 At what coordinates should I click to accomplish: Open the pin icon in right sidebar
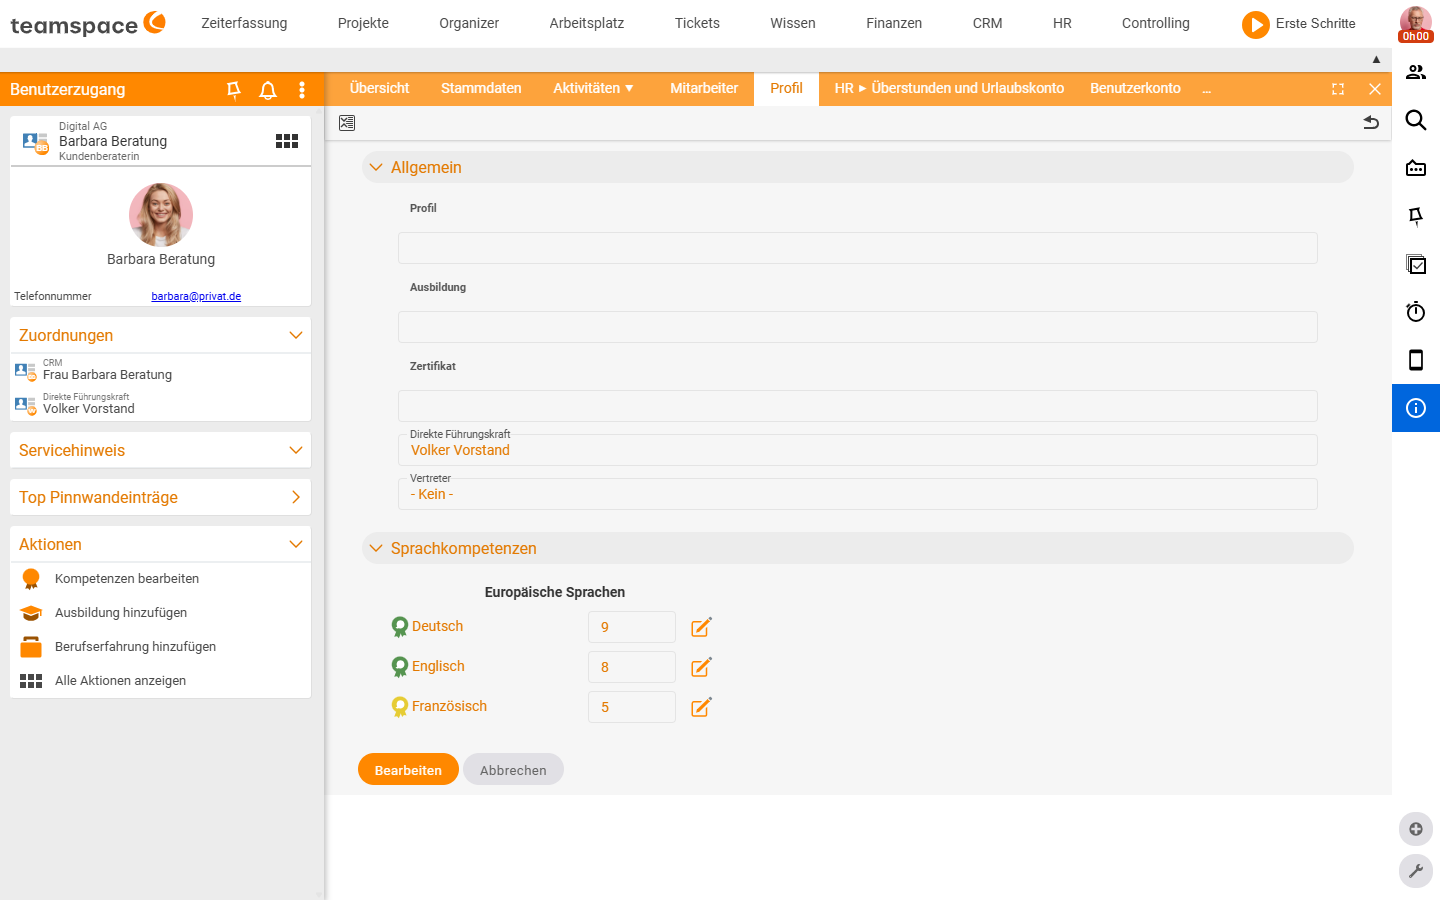coord(1416,216)
